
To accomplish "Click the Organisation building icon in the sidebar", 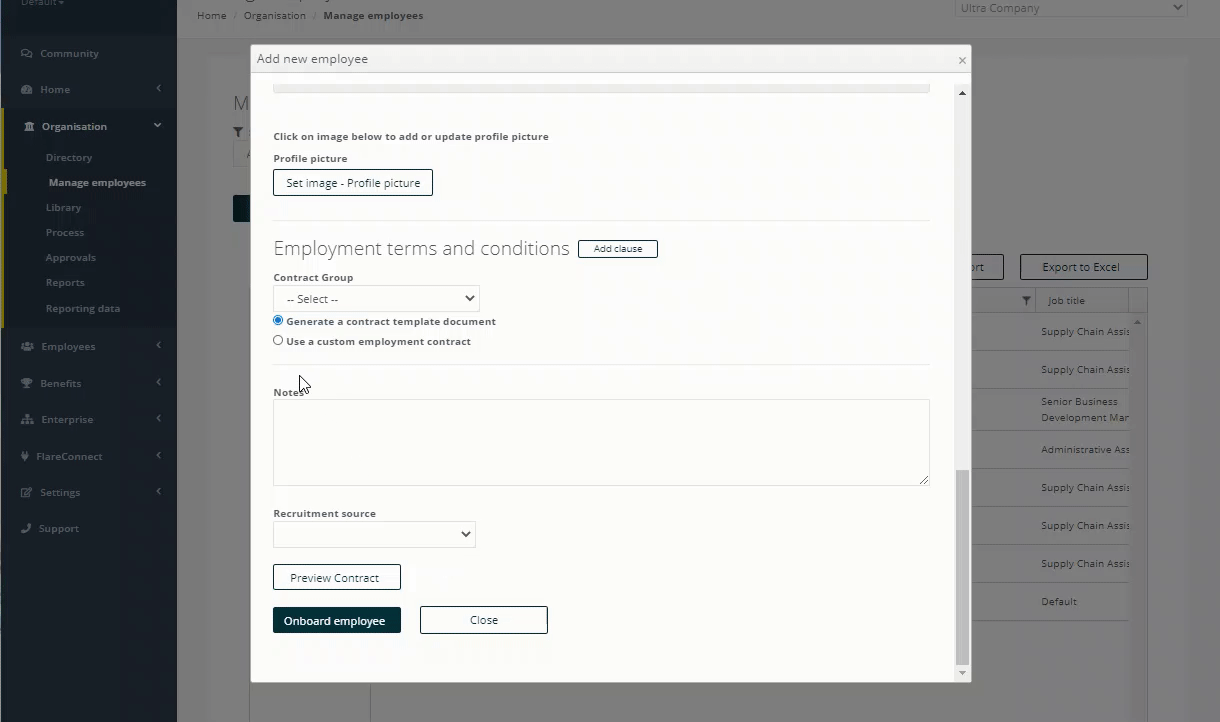I will pyautogui.click(x=29, y=127).
